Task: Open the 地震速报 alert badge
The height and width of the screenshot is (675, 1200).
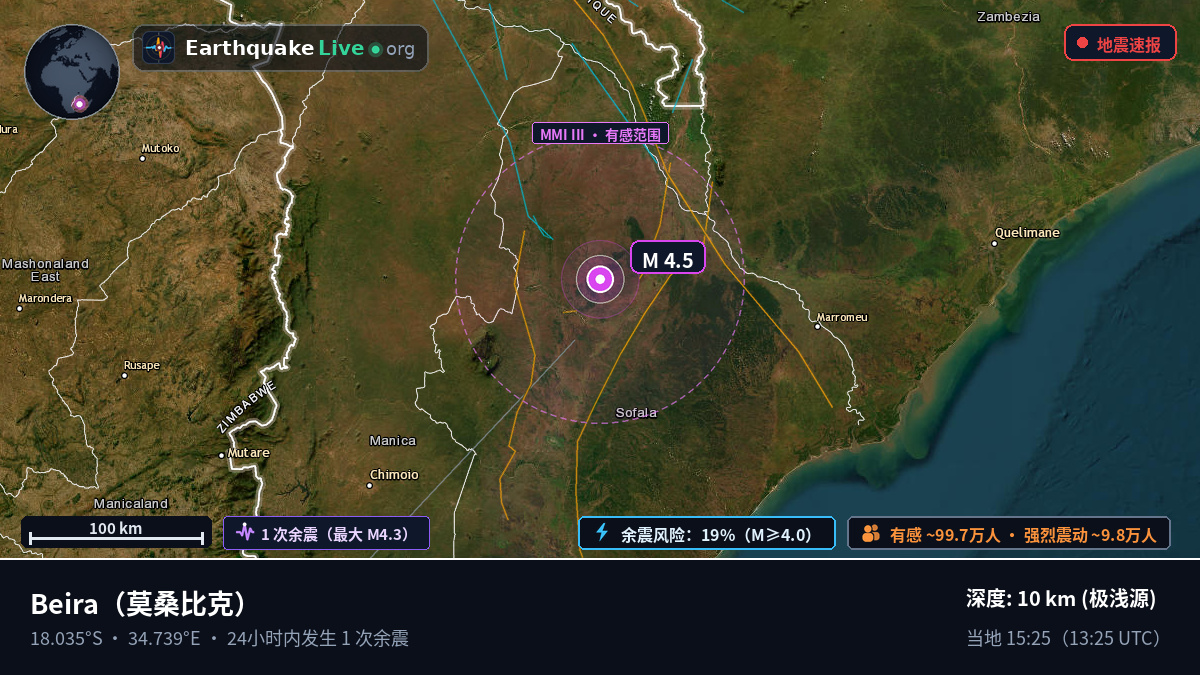Action: pyautogui.click(x=1120, y=43)
